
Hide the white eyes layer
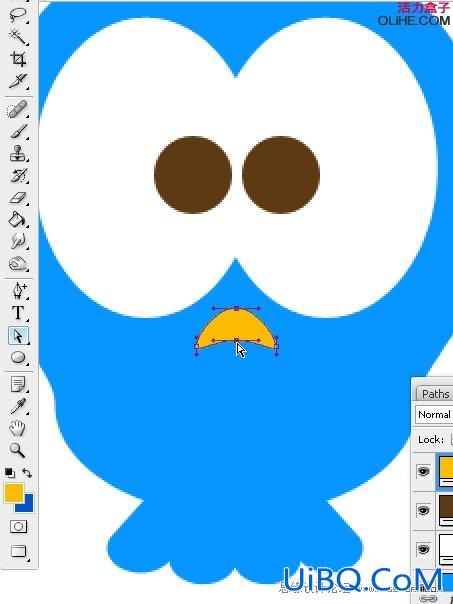click(423, 549)
